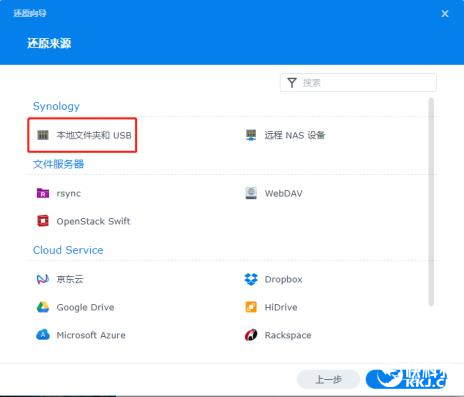The image size is (464, 397).
Task: Choose the rsync folder icon
Action: [43, 193]
